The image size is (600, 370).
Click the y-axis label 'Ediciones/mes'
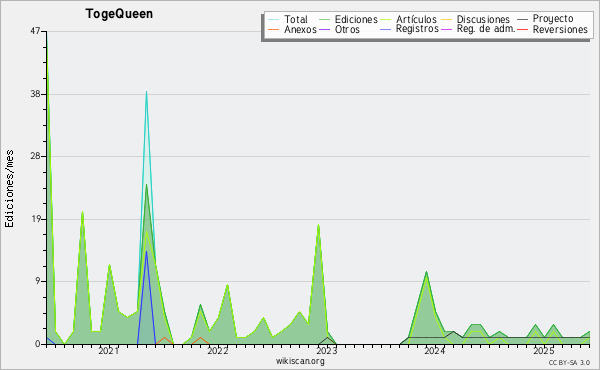[9, 189]
